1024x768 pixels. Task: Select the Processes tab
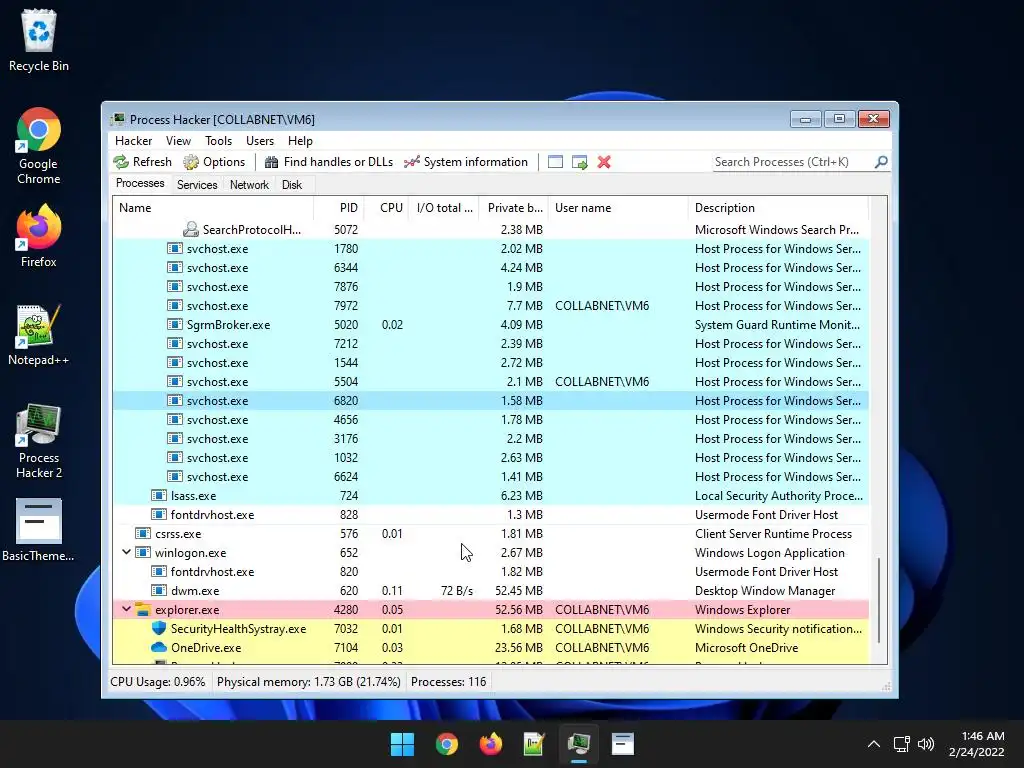(140, 184)
